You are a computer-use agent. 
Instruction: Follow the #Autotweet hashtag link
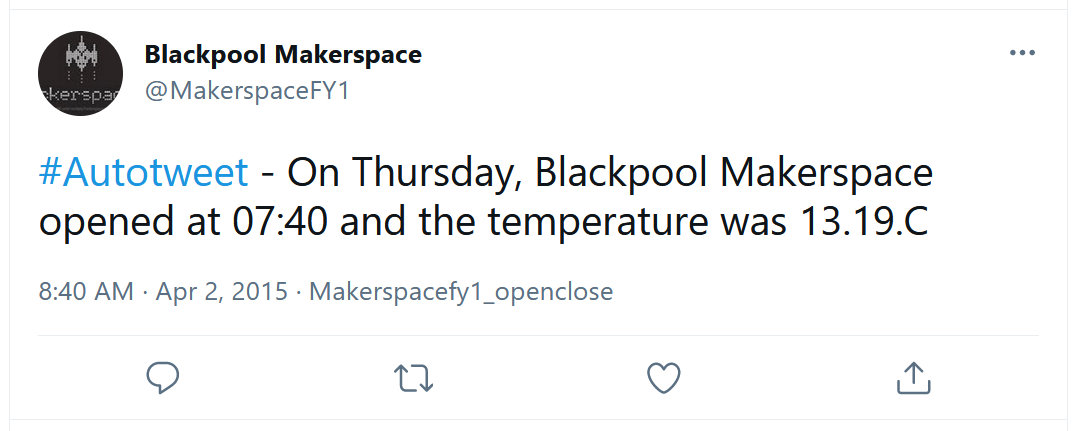coord(143,173)
